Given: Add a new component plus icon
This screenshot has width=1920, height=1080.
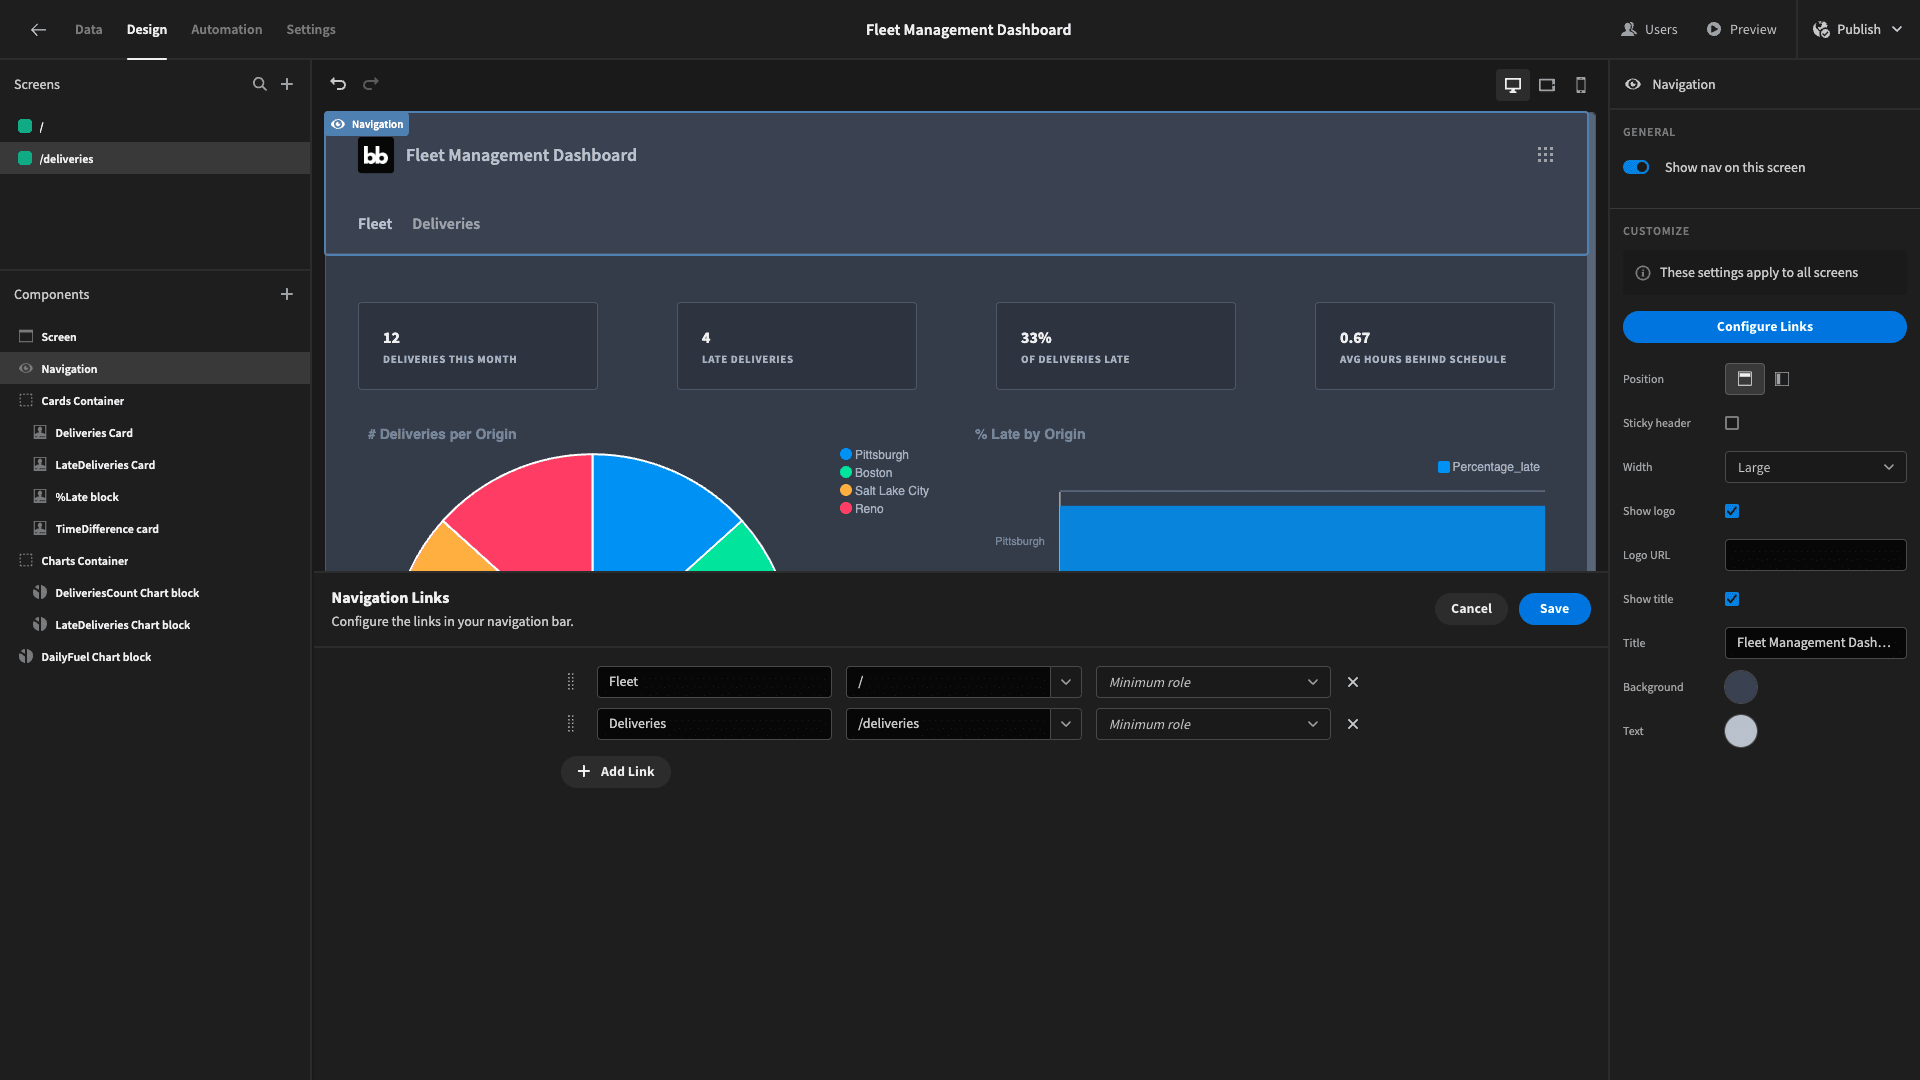Looking at the screenshot, I should (287, 294).
